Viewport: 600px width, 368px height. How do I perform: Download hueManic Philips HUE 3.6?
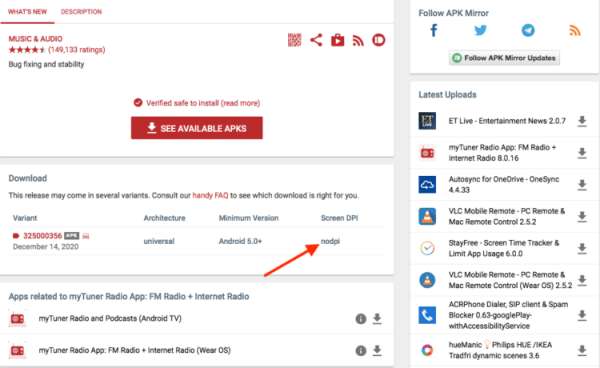coord(582,350)
